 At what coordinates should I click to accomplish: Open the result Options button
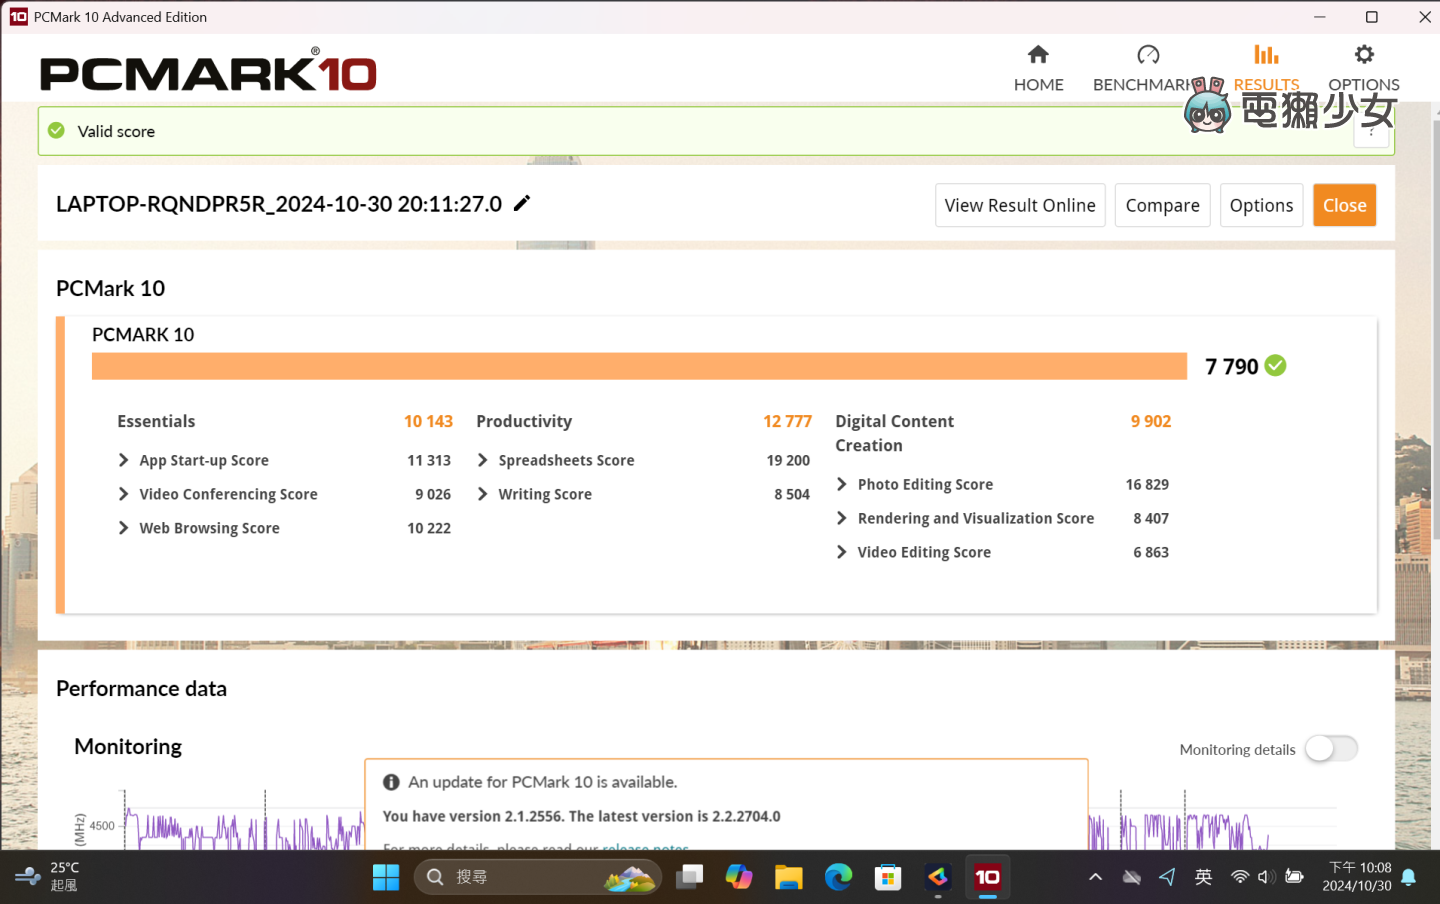pos(1261,205)
